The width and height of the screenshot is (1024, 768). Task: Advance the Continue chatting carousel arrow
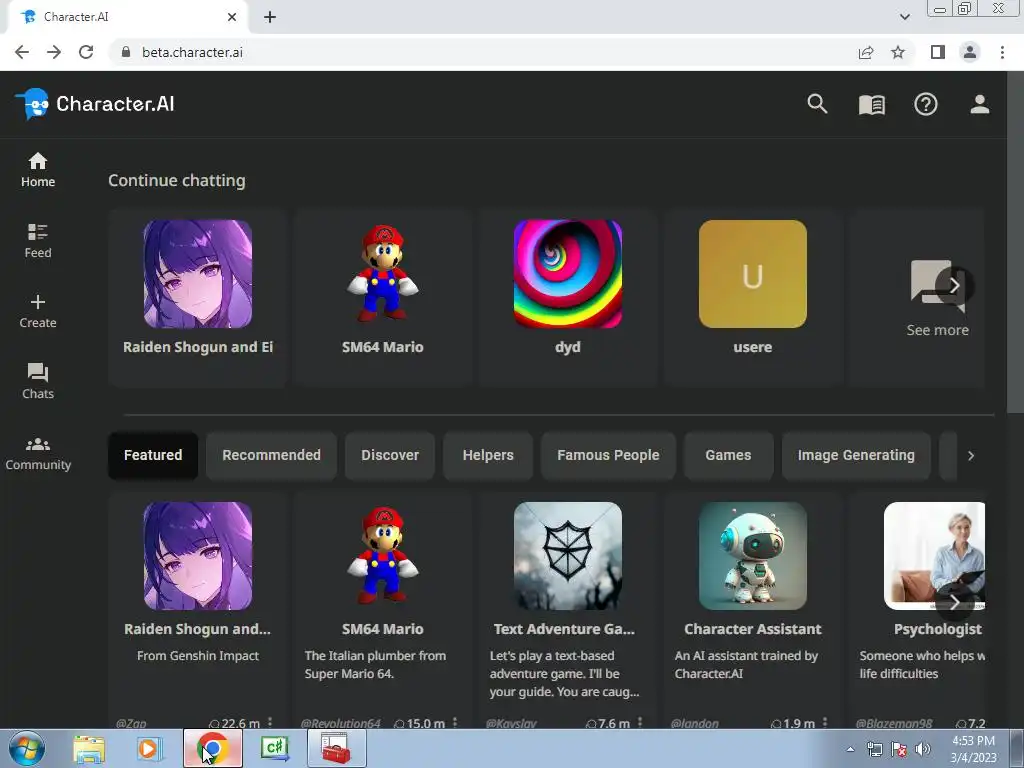pyautogui.click(x=955, y=285)
